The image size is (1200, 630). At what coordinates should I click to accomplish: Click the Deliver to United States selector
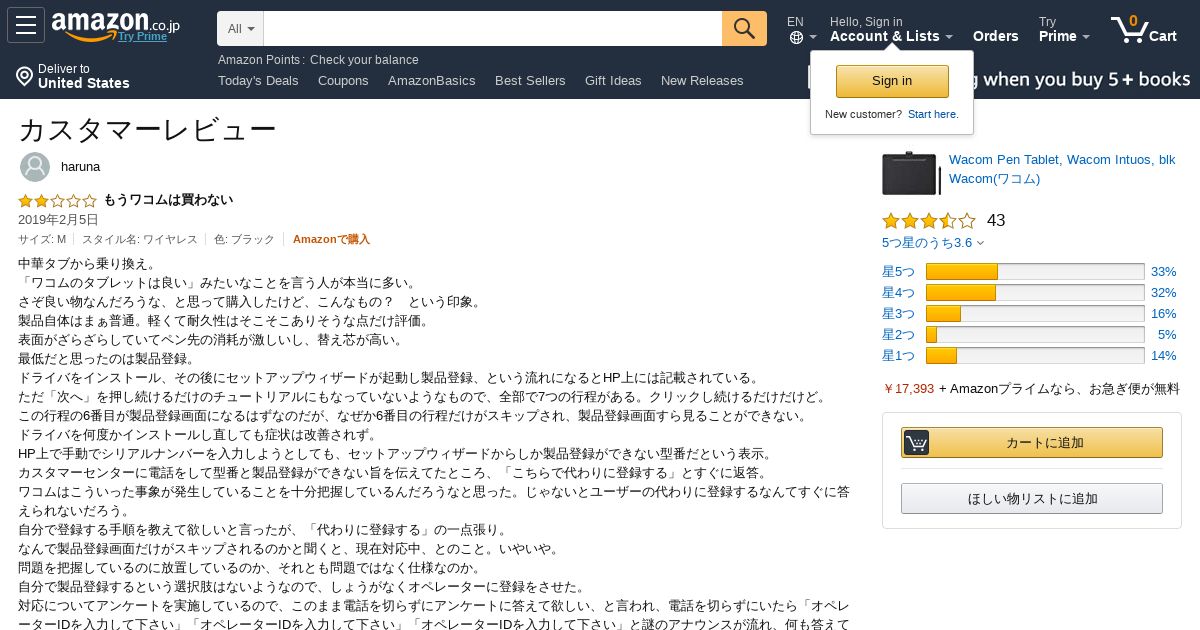[73, 76]
